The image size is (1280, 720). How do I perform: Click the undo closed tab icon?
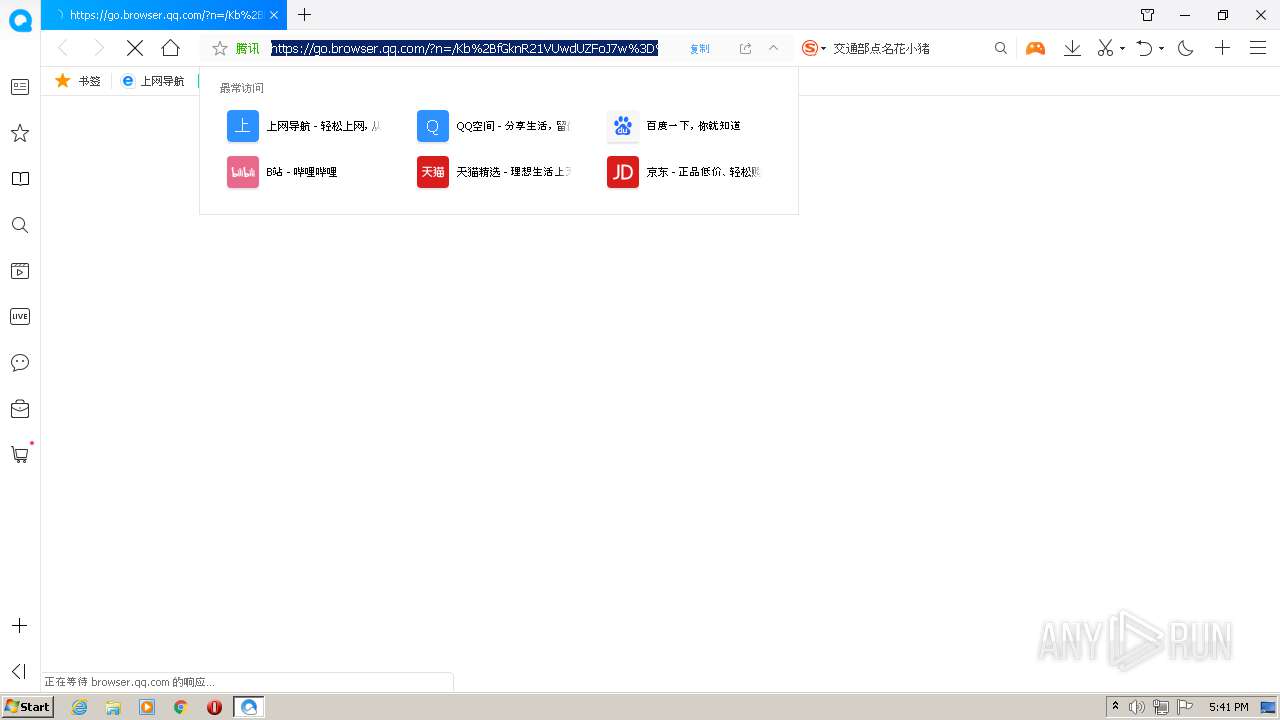[x=1145, y=48]
